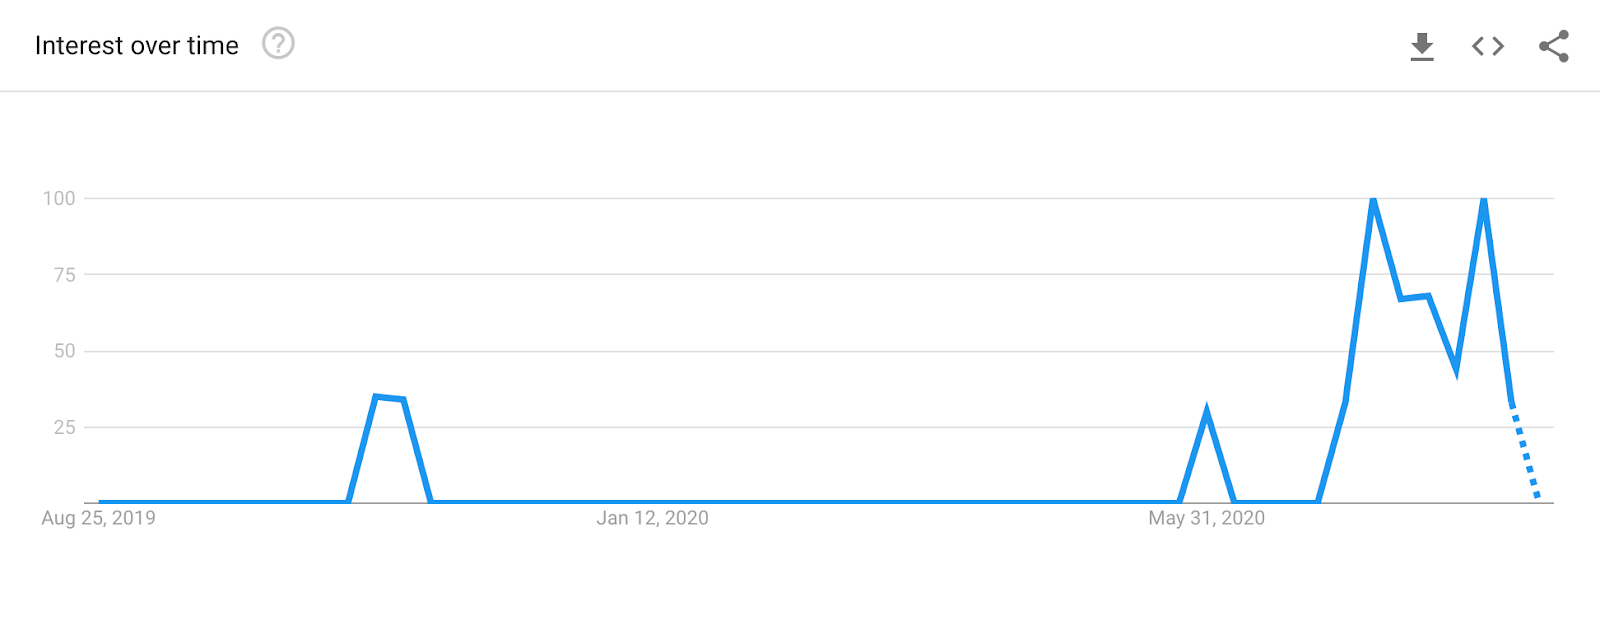Click the 25 y-axis label
The width and height of the screenshot is (1600, 639).
[x=64, y=428]
